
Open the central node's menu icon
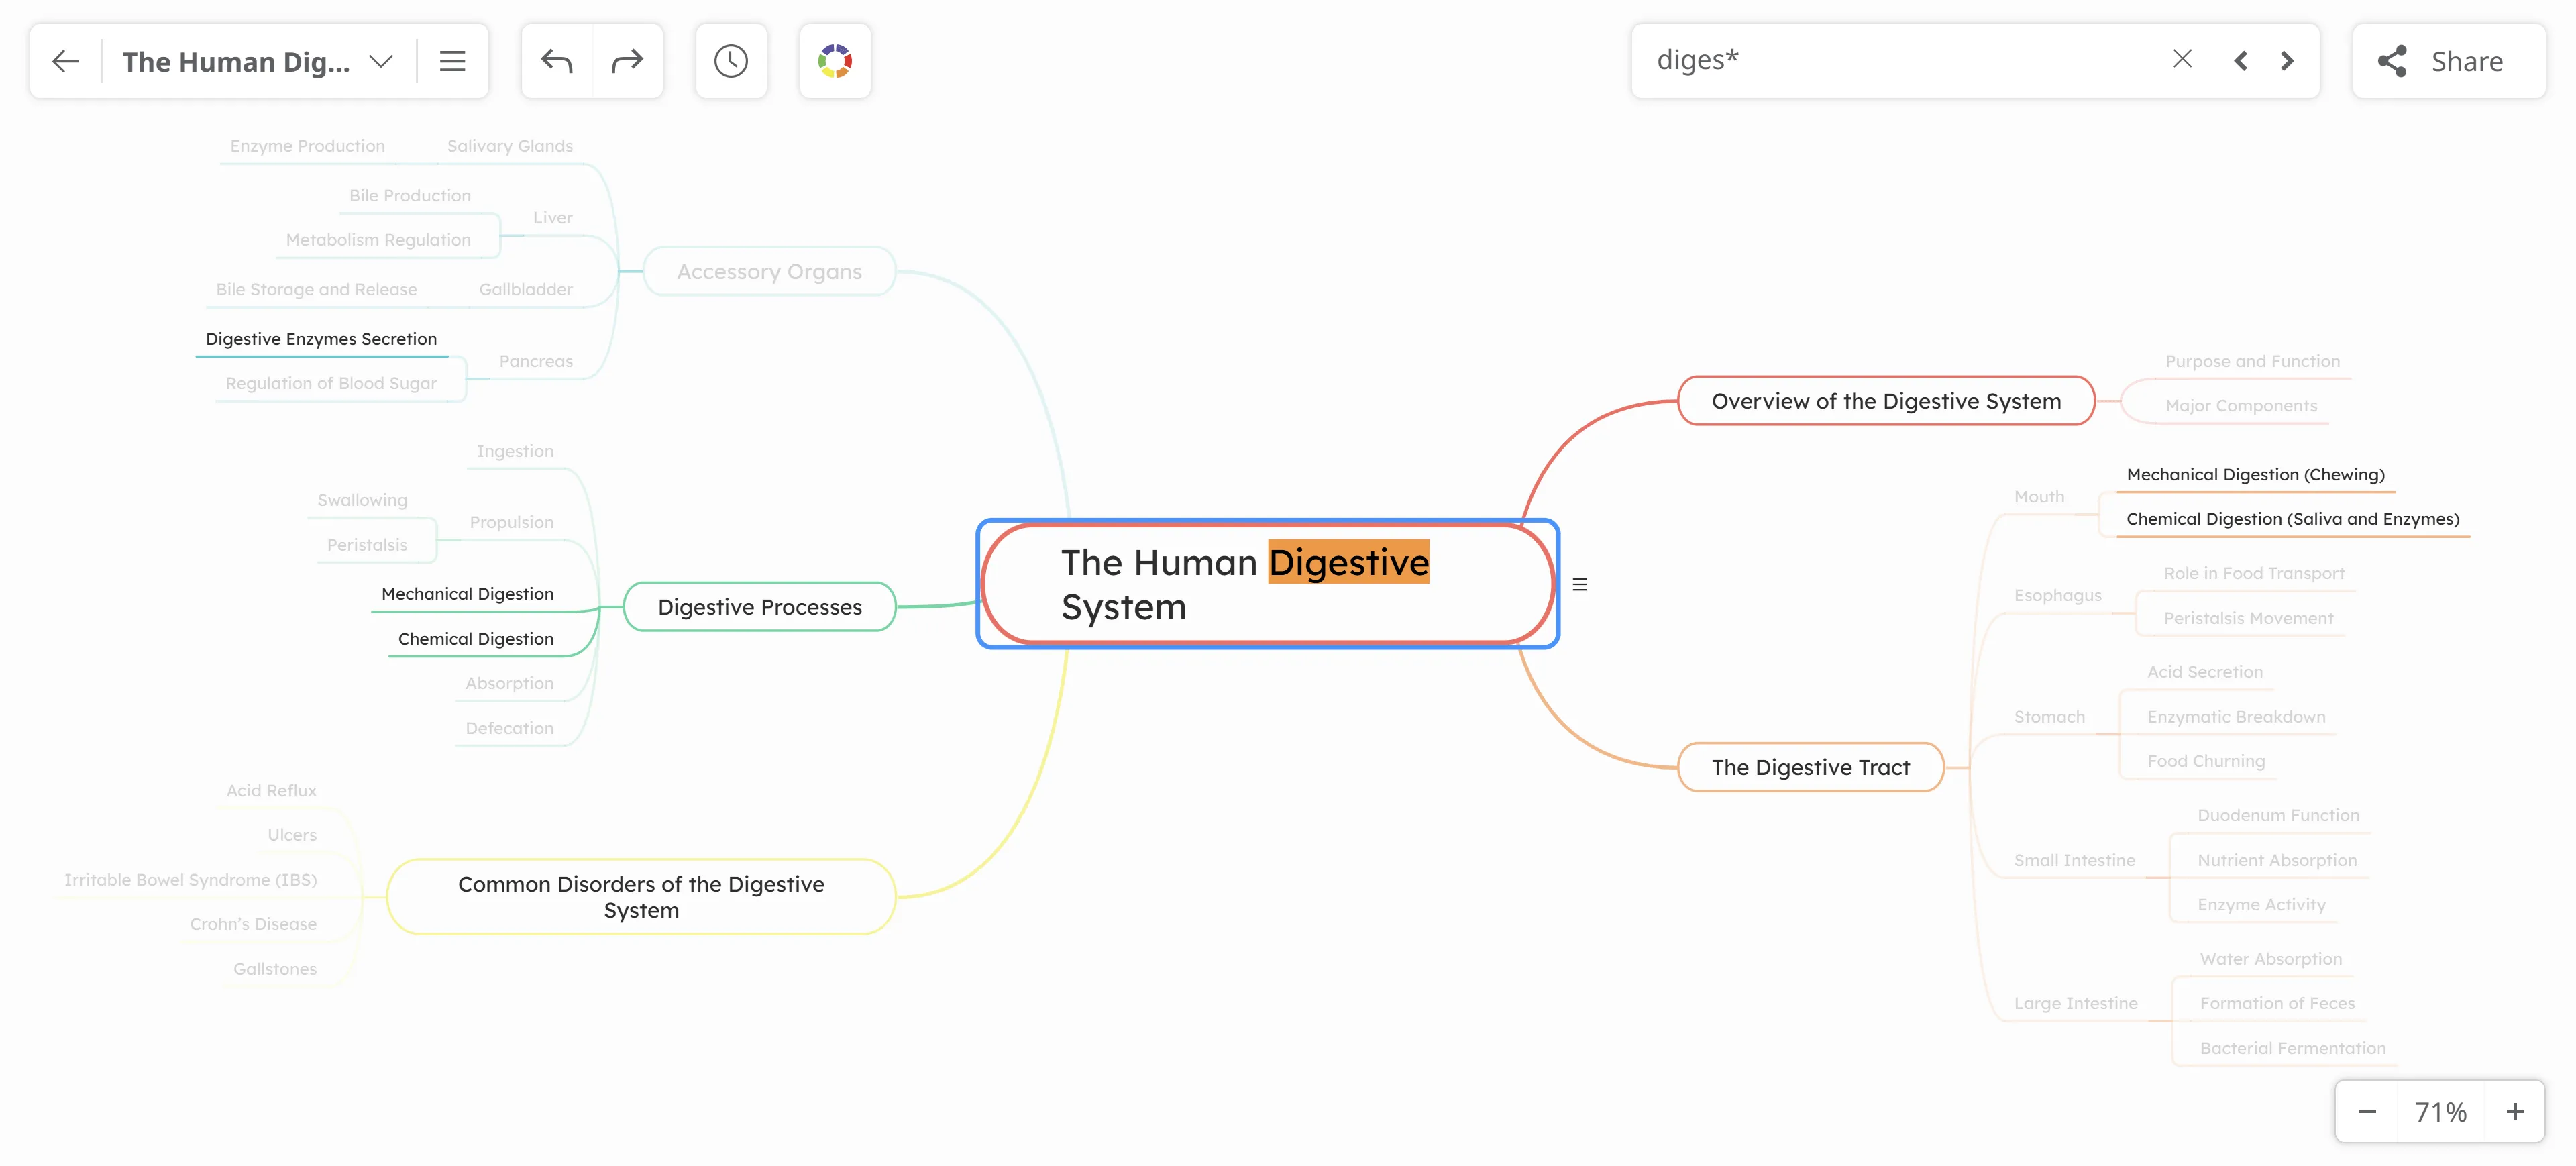1580,585
